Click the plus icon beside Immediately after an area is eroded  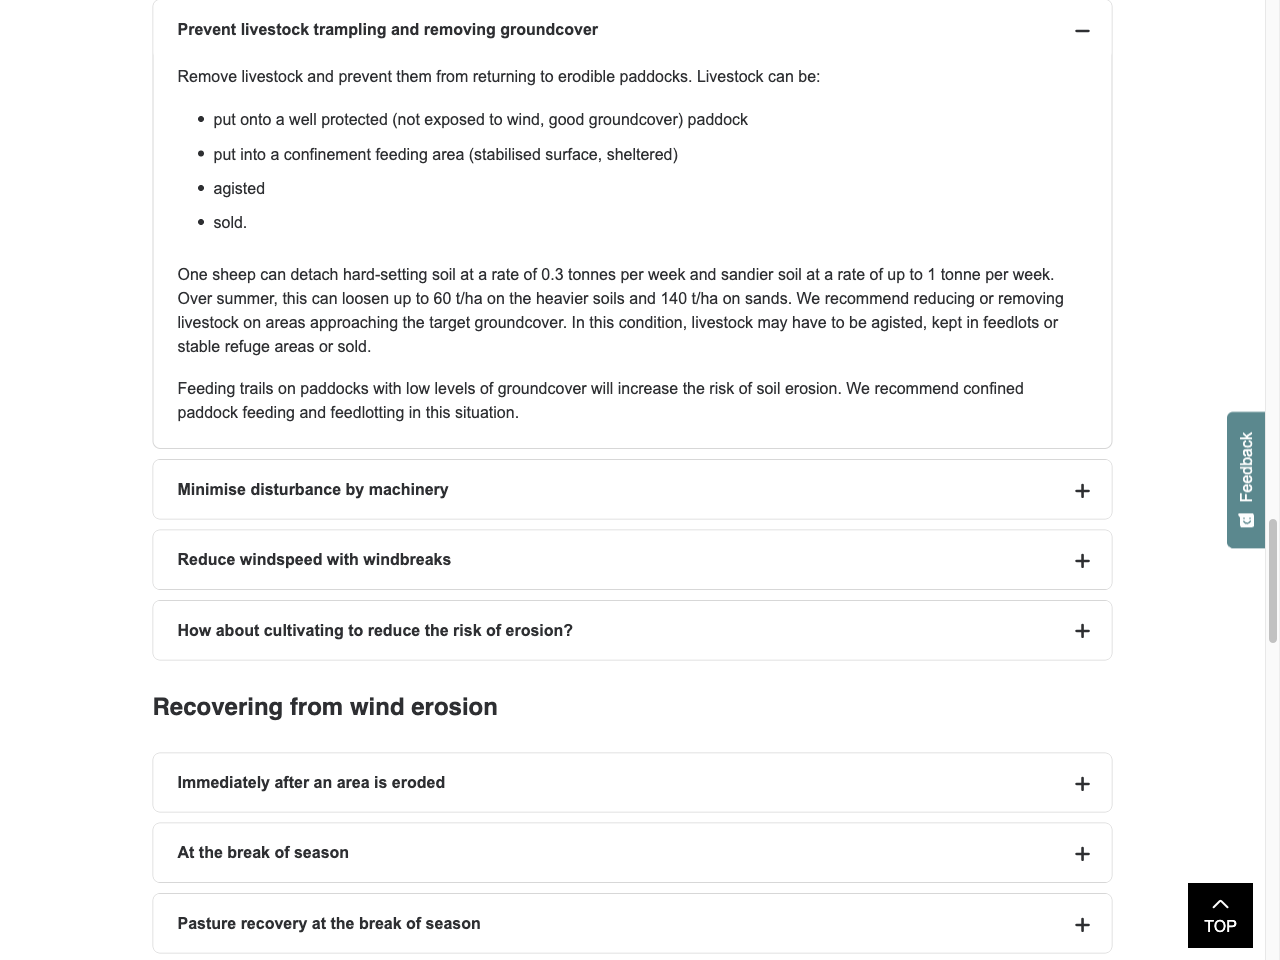(1082, 784)
